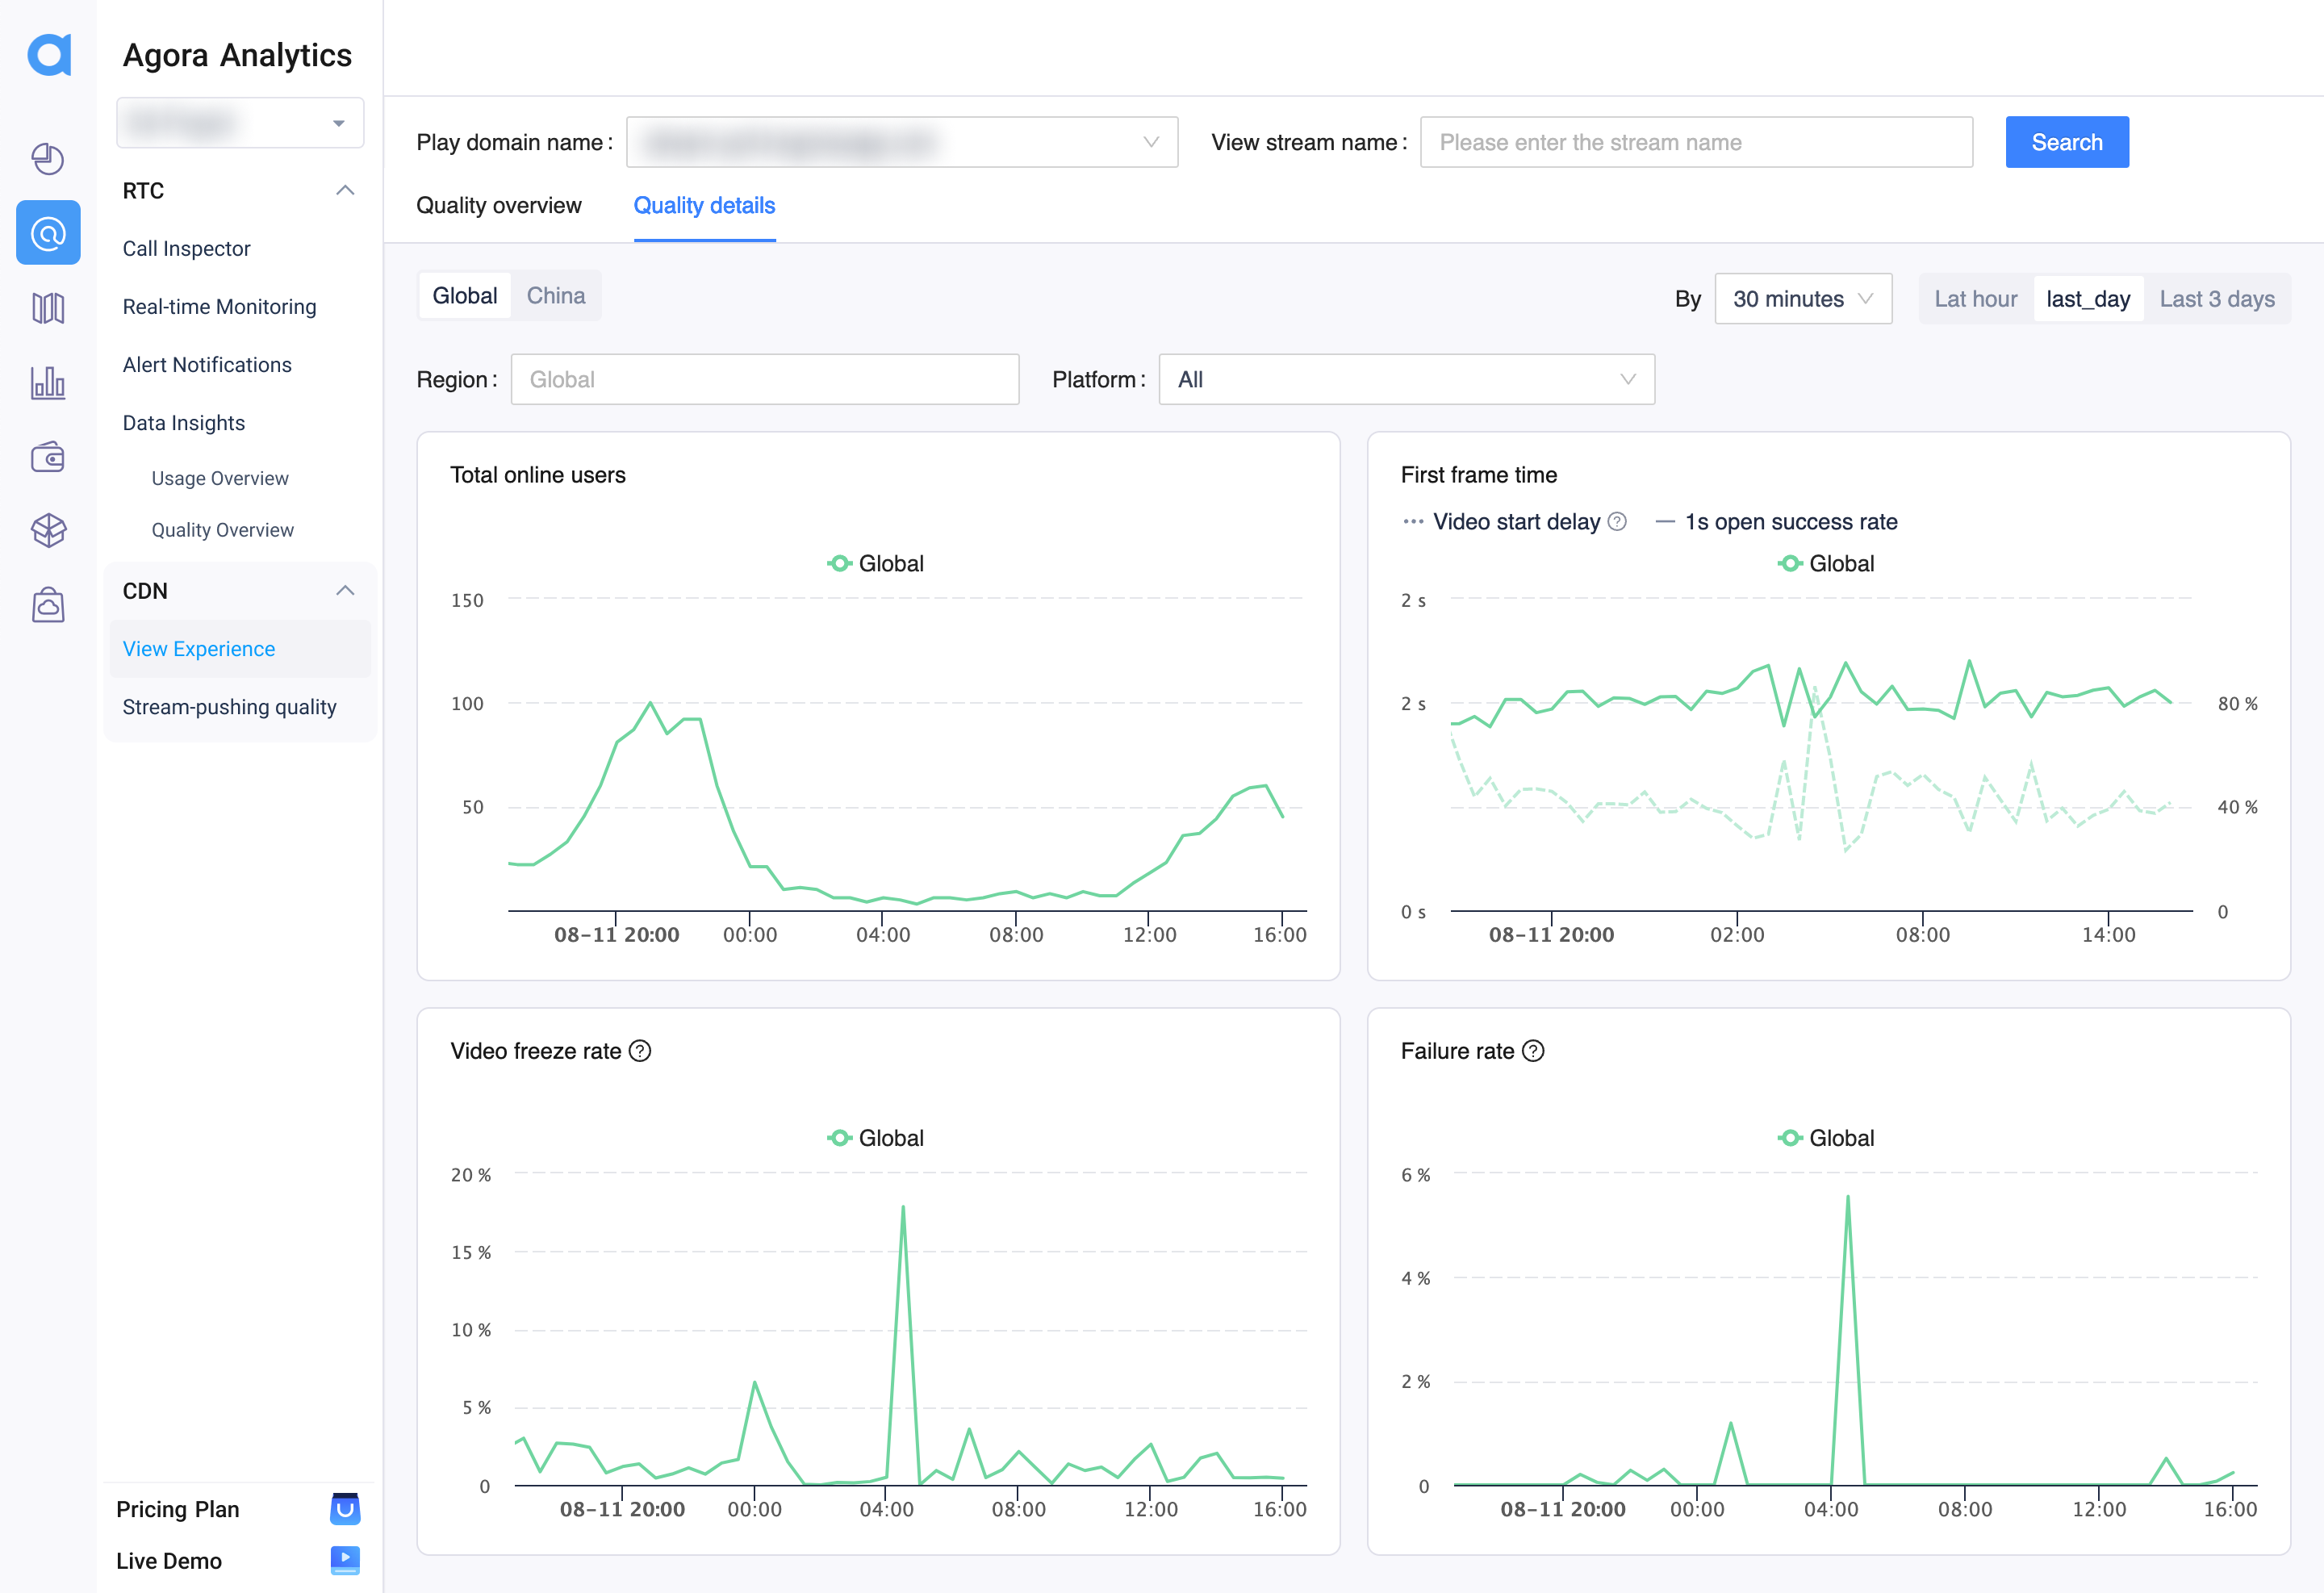Click the Live Demo play icon
2324x1593 pixels.
345,1560
